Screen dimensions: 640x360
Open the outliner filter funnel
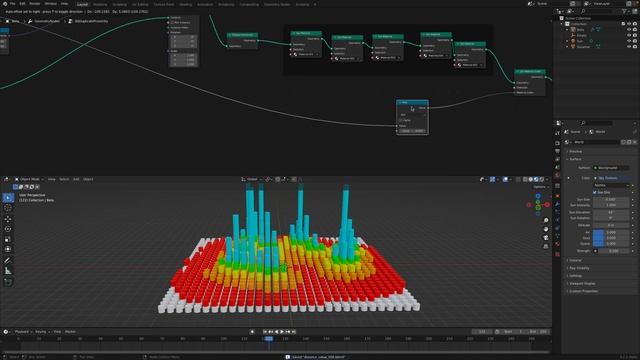tap(625, 11)
